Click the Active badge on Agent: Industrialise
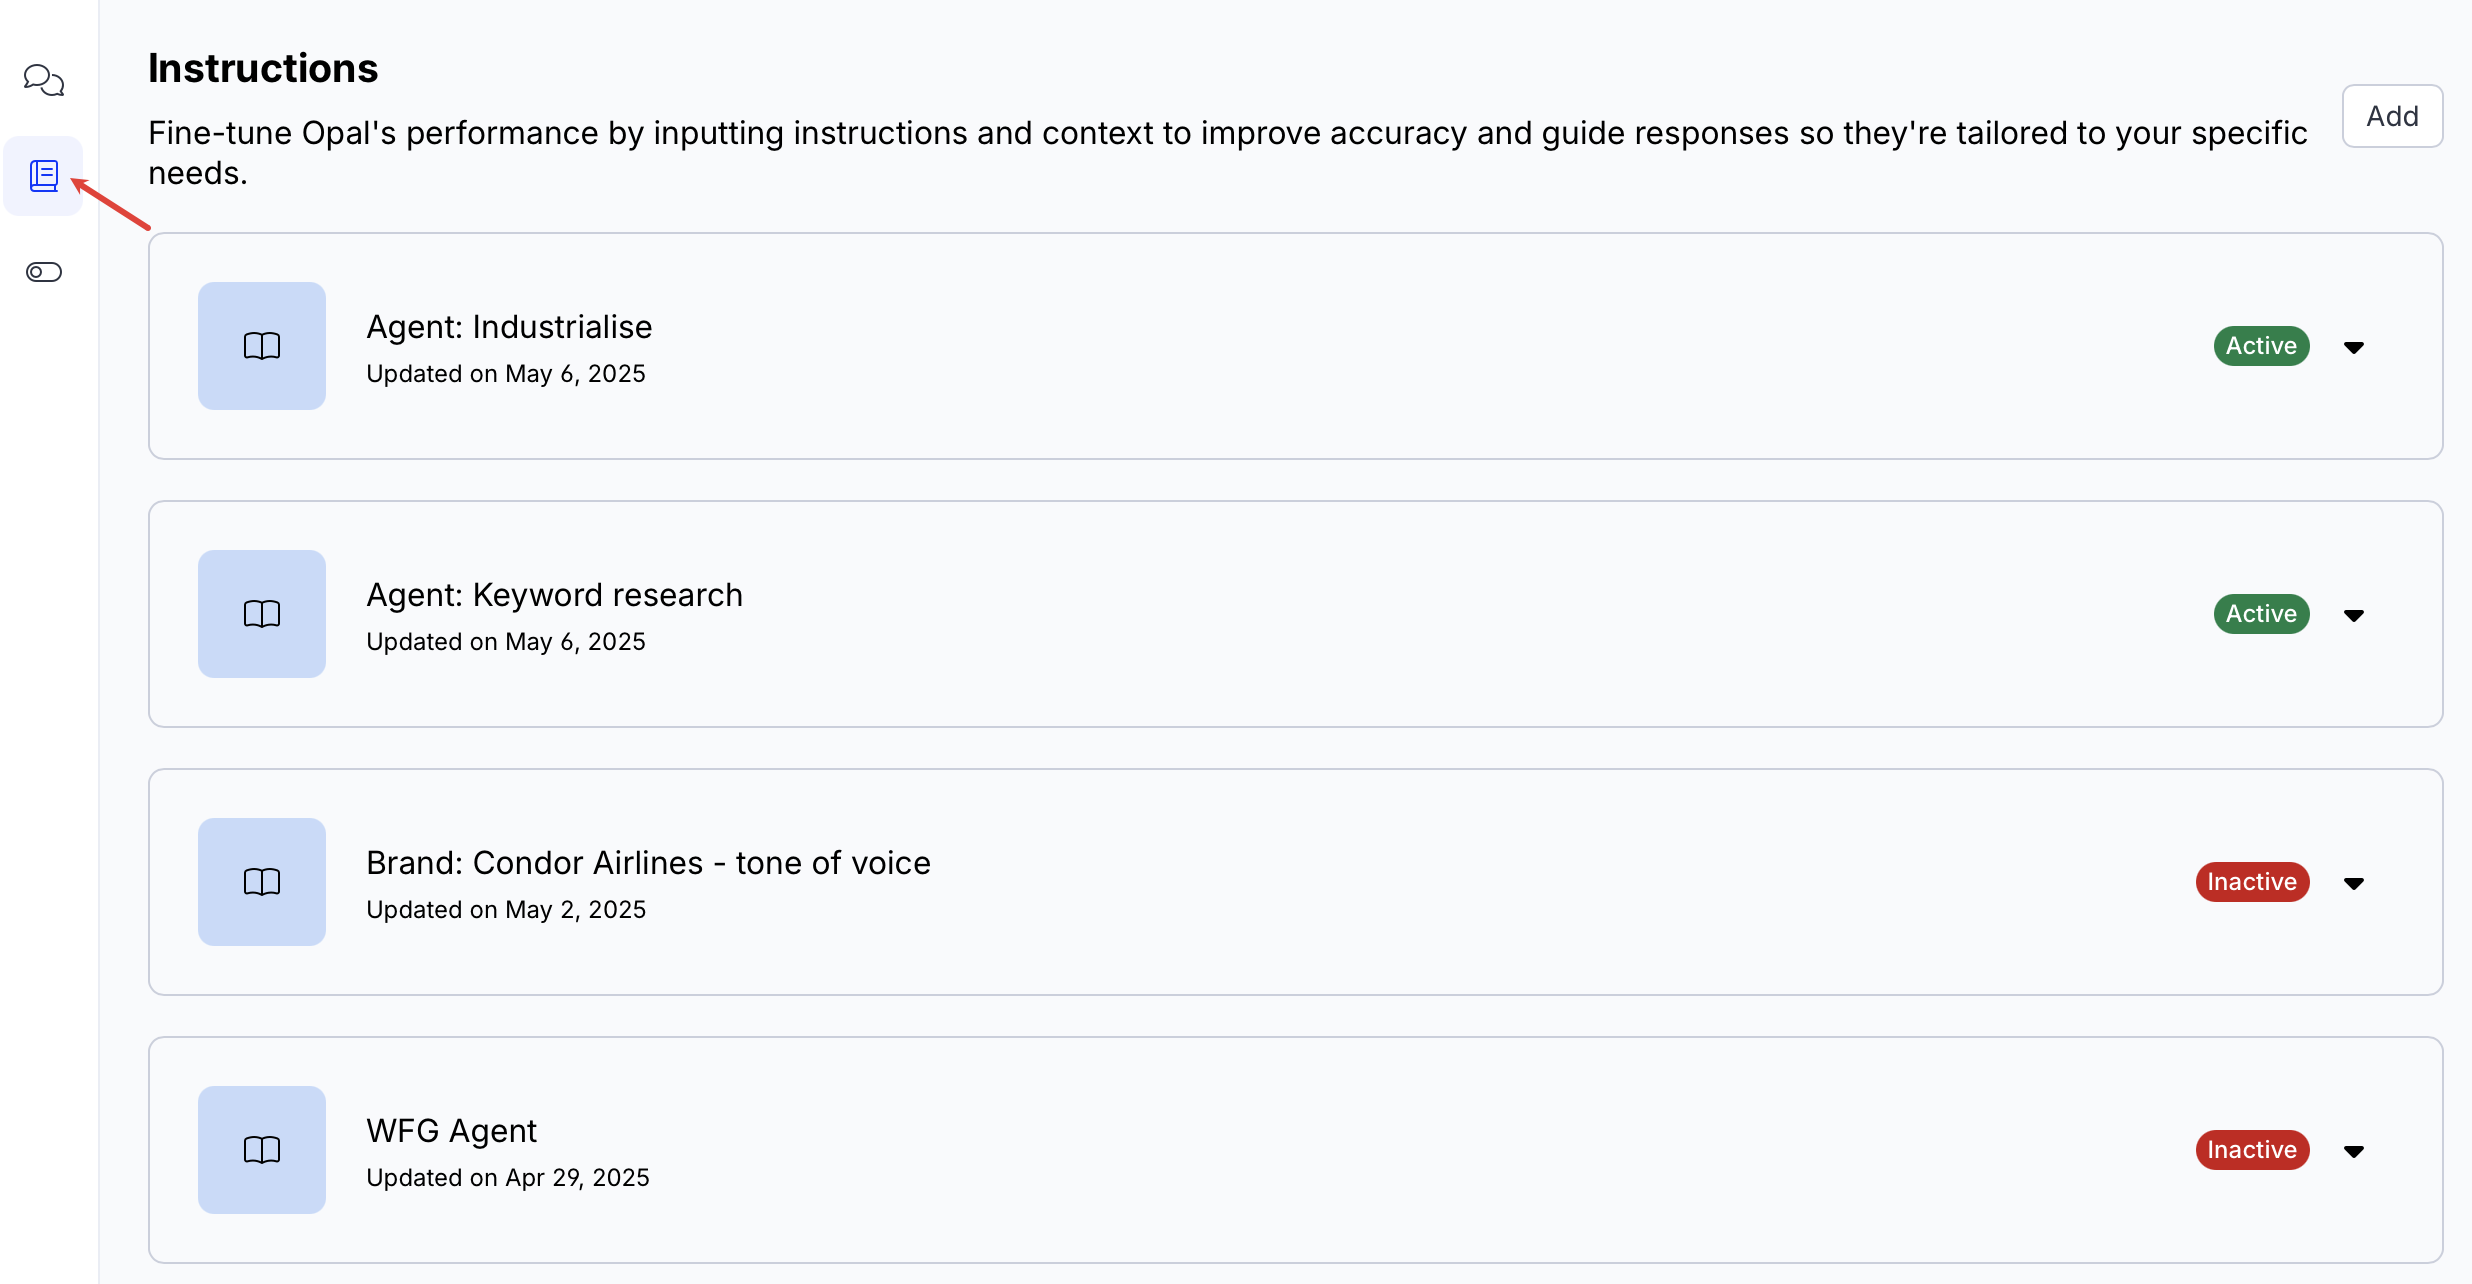 tap(2261, 346)
